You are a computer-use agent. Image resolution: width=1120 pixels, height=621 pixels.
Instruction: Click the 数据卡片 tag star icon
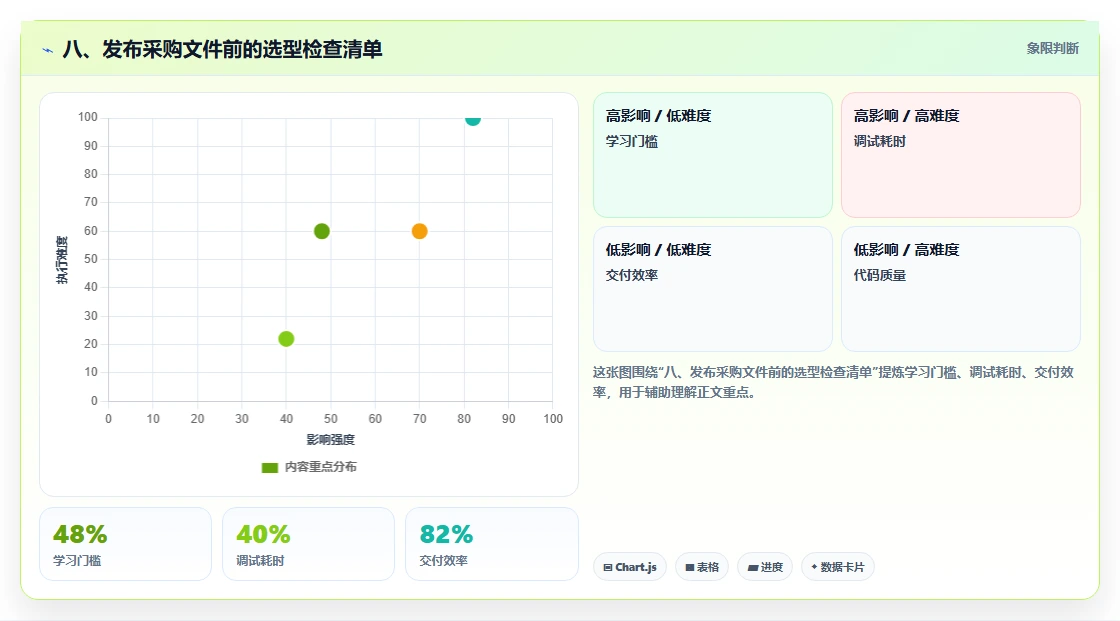click(x=814, y=567)
